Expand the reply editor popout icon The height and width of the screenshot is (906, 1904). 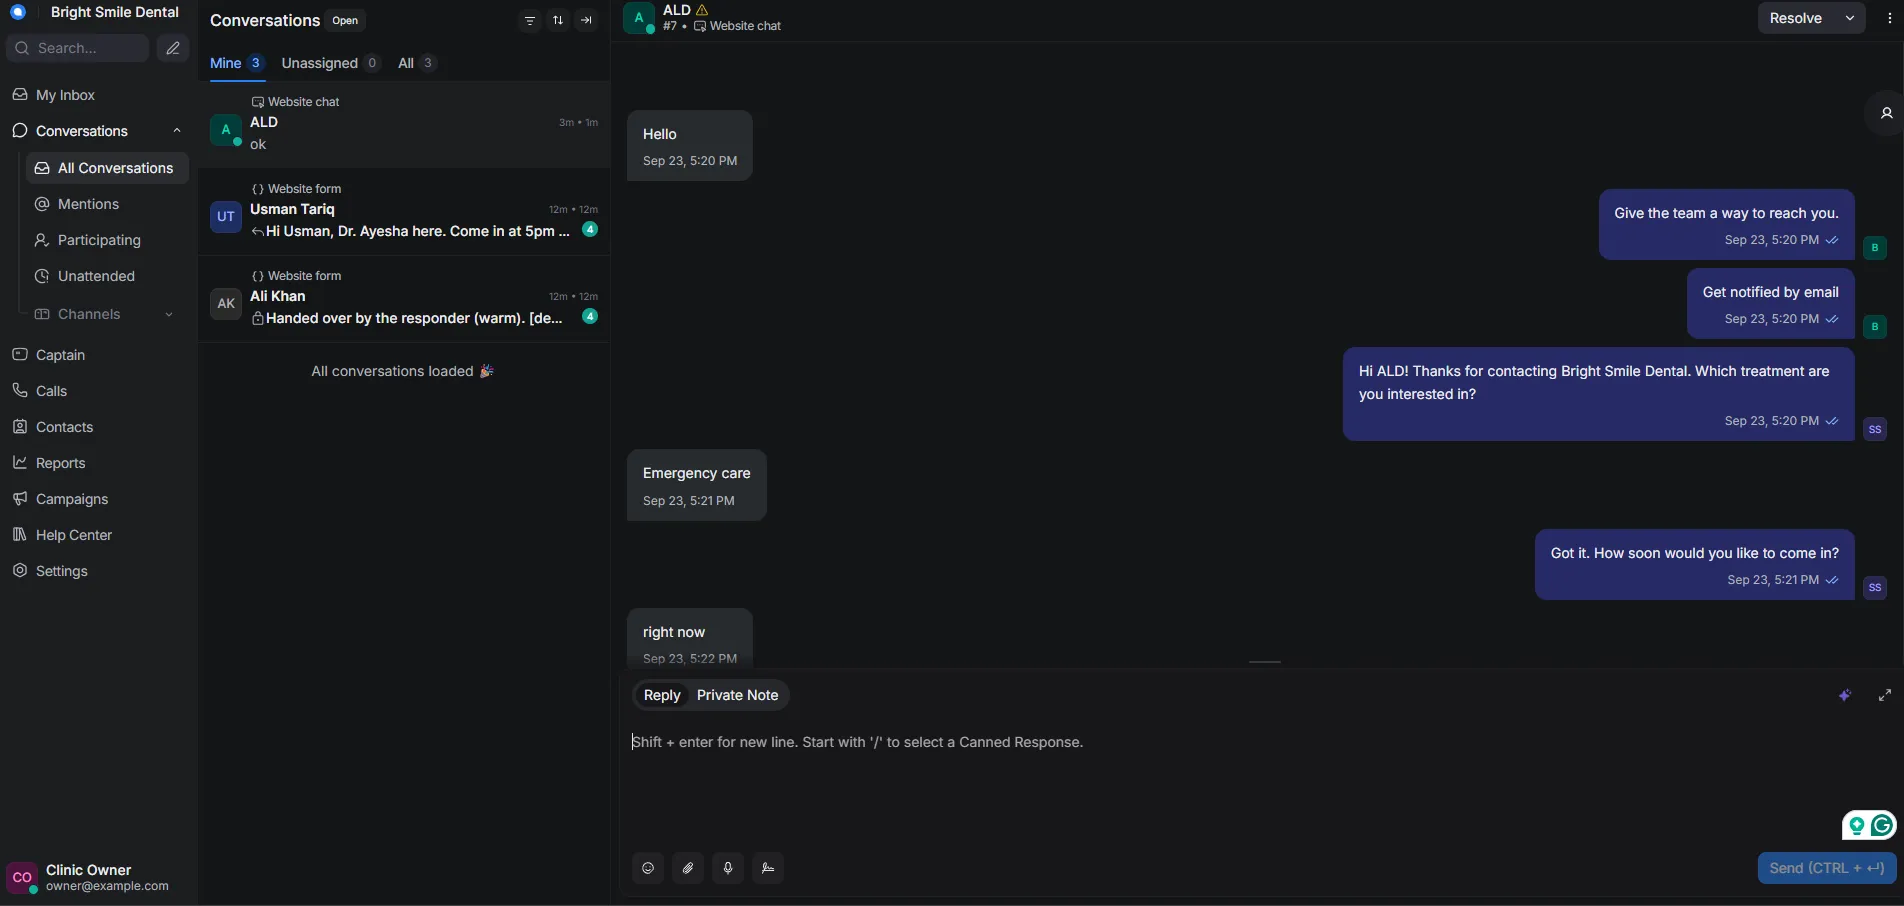1885,695
